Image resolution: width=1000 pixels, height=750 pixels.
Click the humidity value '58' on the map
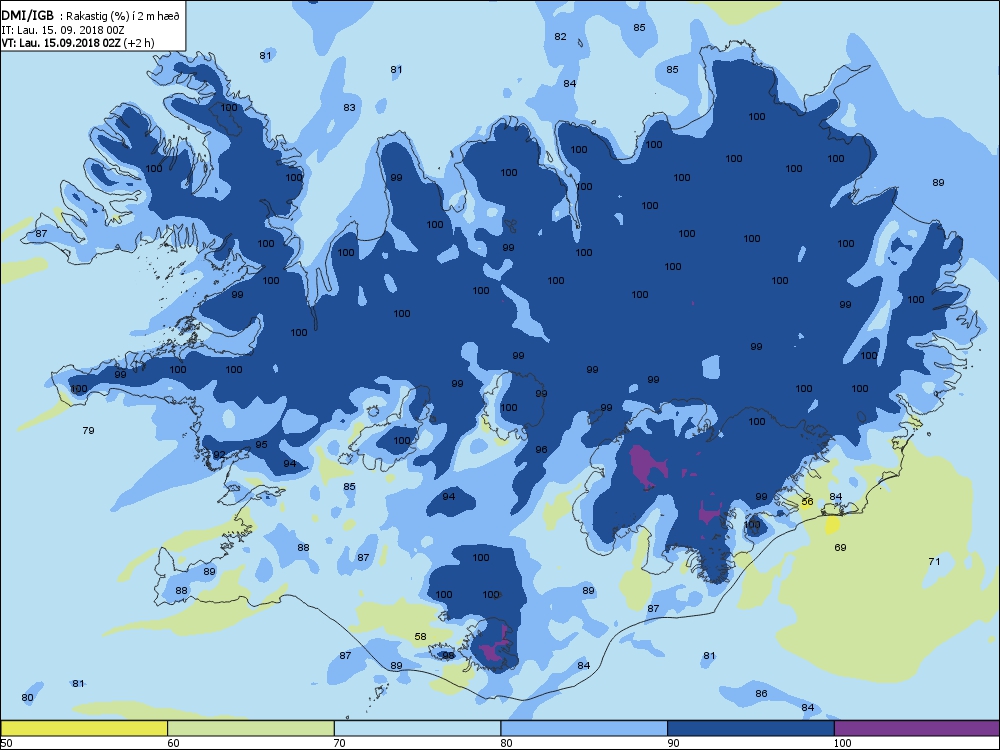click(x=420, y=636)
